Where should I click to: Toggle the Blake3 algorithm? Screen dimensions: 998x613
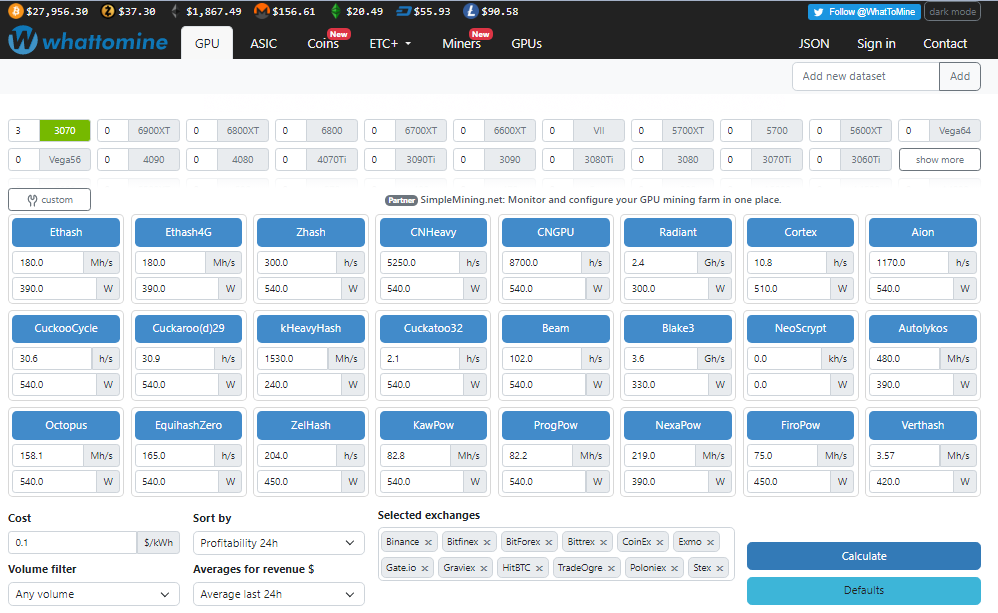678,328
